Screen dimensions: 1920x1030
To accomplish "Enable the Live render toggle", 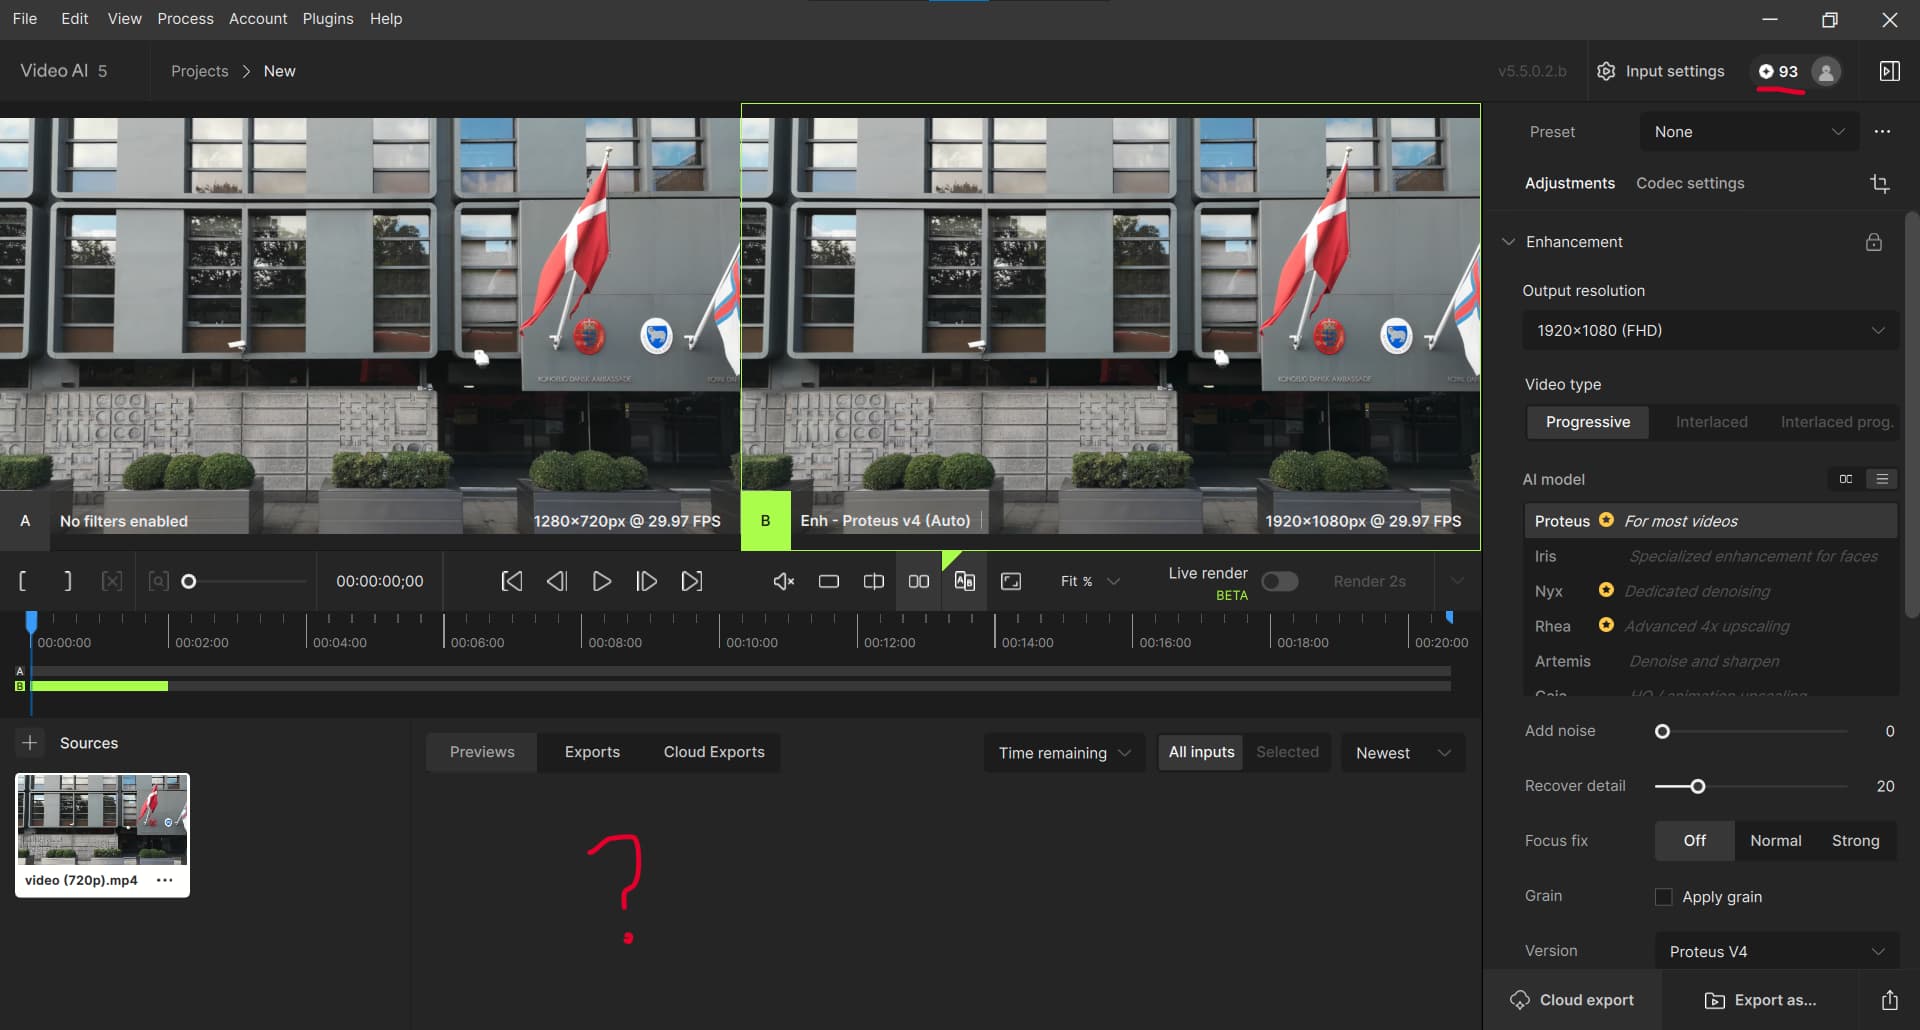I will point(1279,581).
